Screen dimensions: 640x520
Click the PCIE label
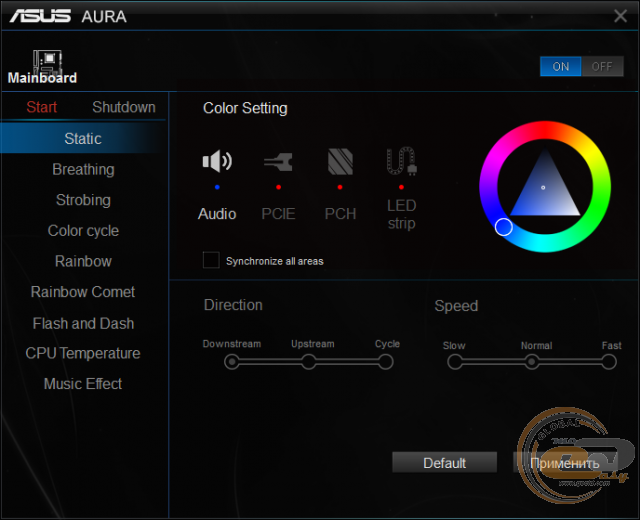click(278, 214)
